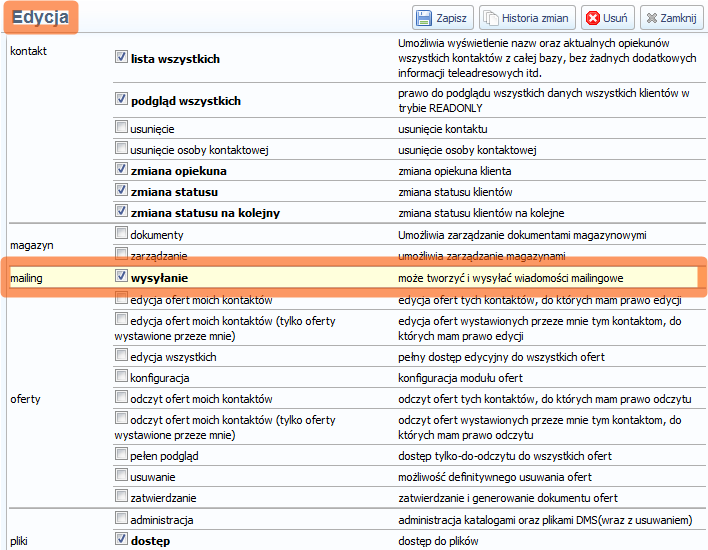Check the 'zatwierdzanie' offers checkbox
Image resolution: width=708 pixels, height=550 pixels.
tap(122, 496)
